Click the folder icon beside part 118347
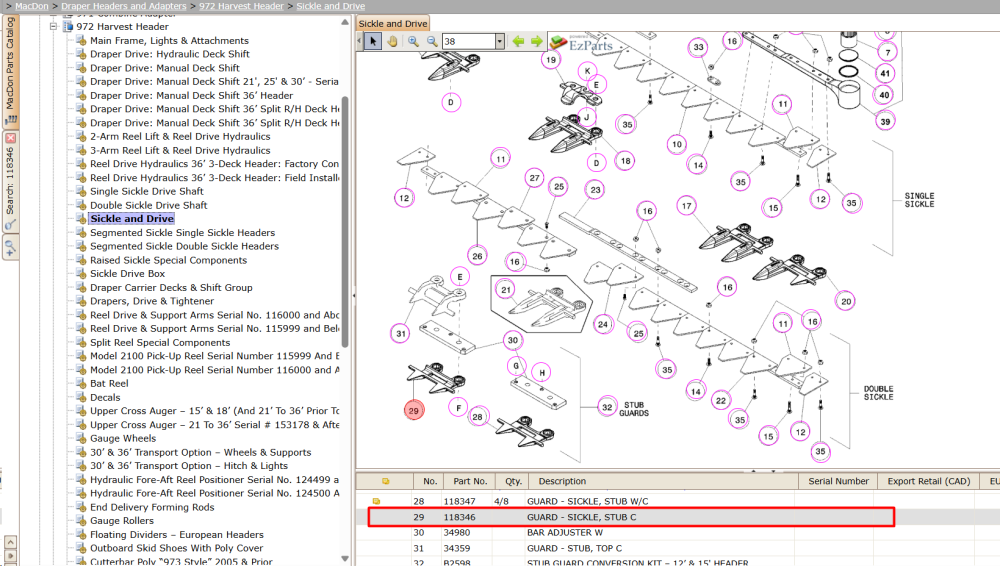This screenshot has height=566, width=1000. pyautogui.click(x=376, y=501)
